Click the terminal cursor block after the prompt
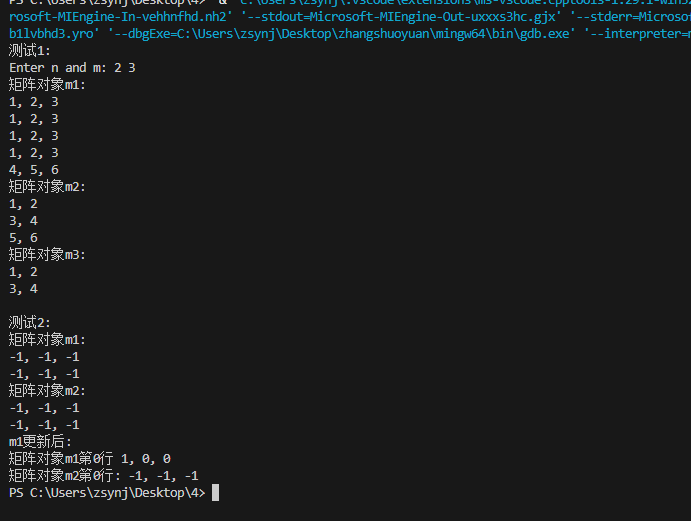The width and height of the screenshot is (691, 521). click(215, 493)
